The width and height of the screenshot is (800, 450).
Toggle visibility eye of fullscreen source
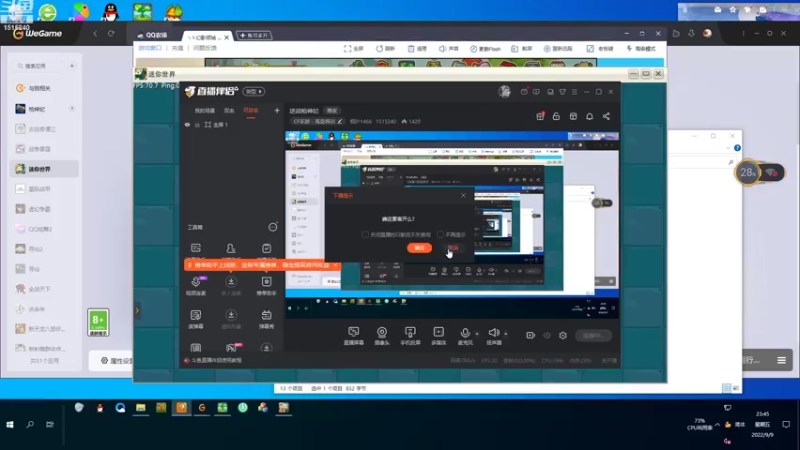[x=187, y=124]
